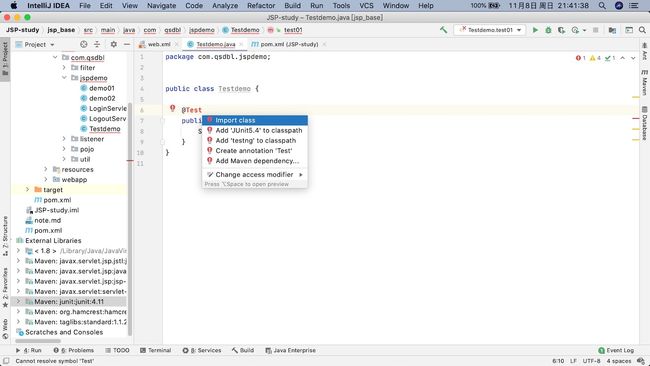Open the Structure tool window tab
Image resolution: width=650 pixels, height=366 pixels.
(x=5, y=236)
